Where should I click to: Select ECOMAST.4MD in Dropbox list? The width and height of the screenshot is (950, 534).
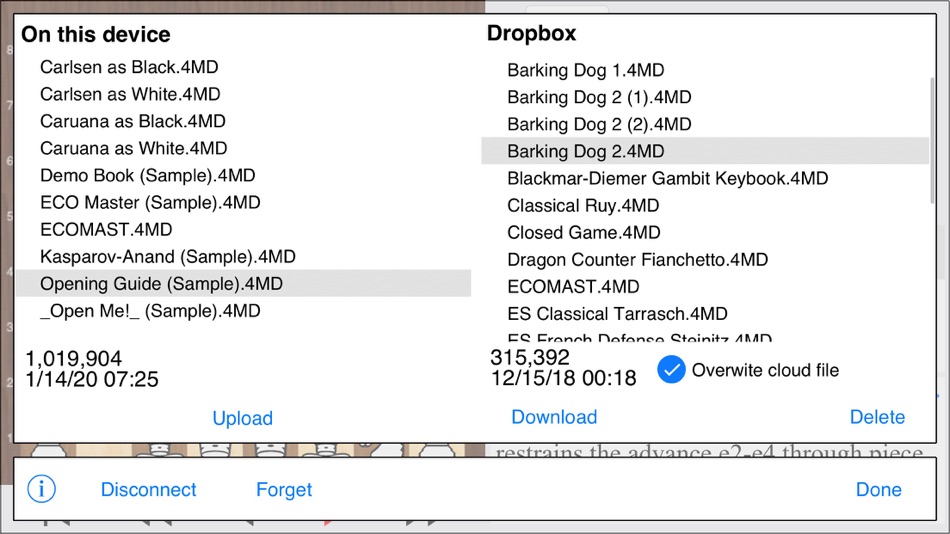[705, 286]
